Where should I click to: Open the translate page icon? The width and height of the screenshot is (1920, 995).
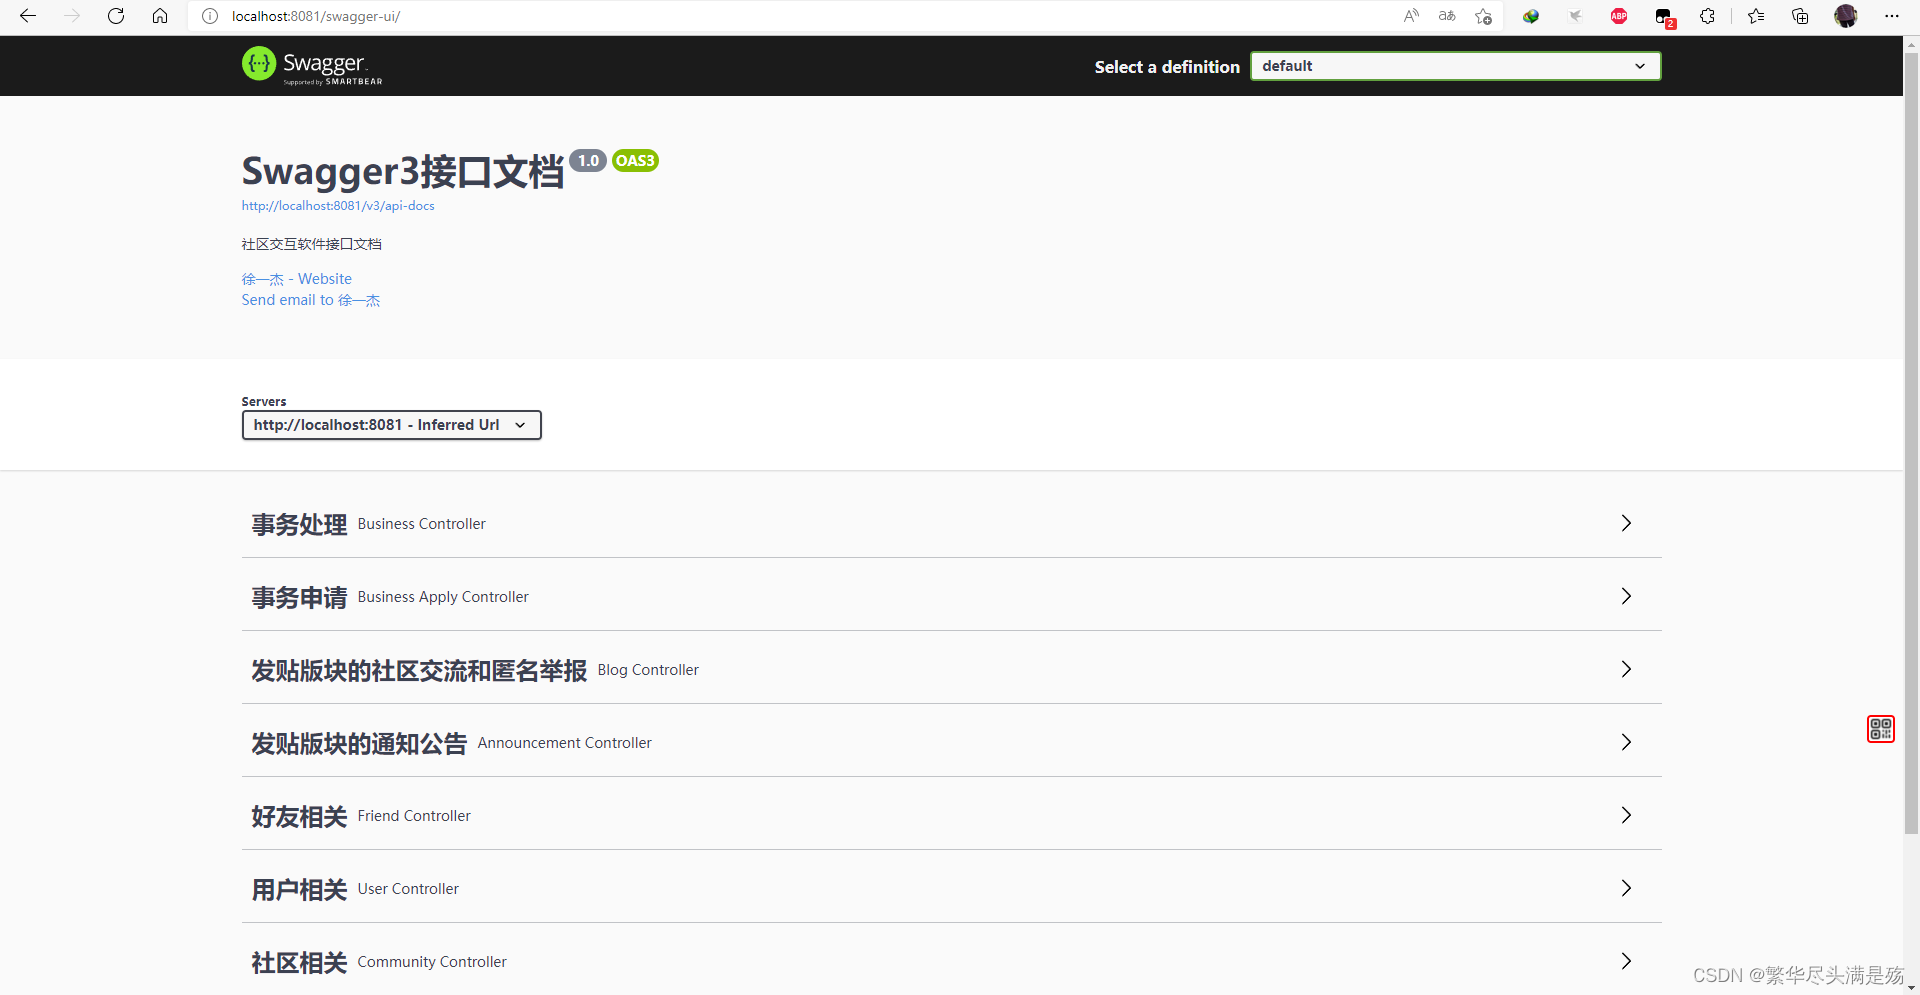pos(1447,16)
